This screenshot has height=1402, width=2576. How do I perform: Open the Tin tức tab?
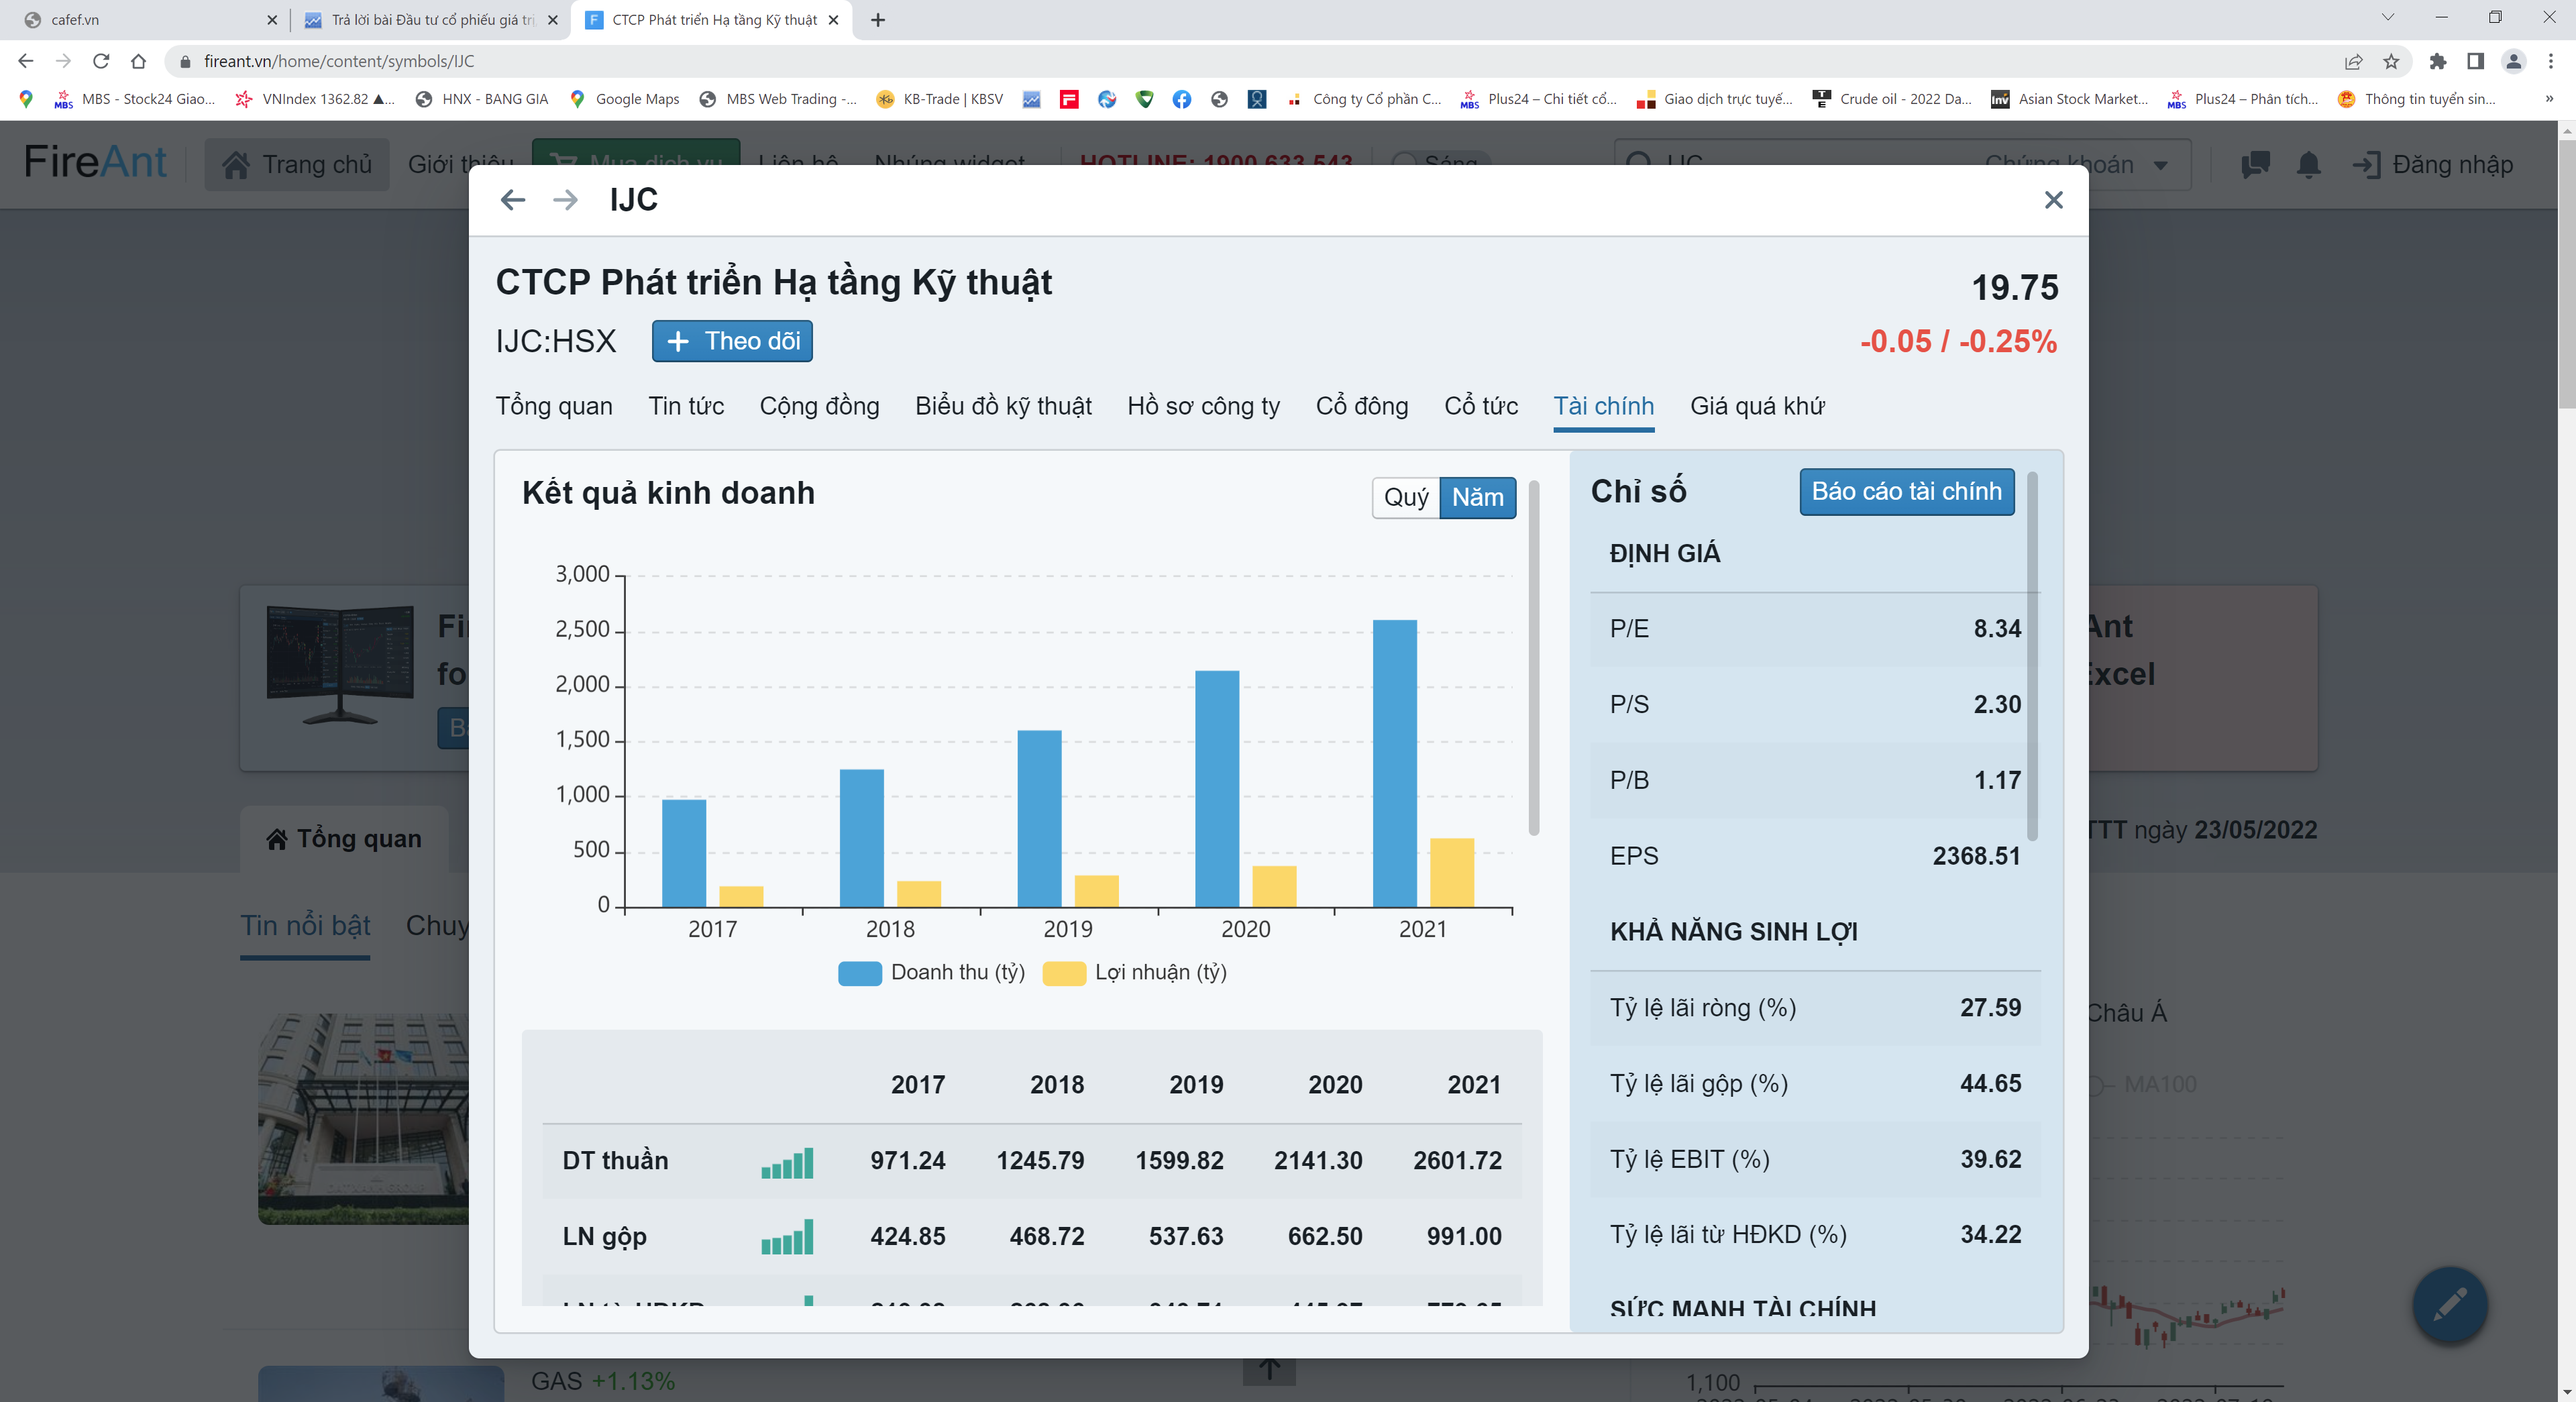[686, 406]
